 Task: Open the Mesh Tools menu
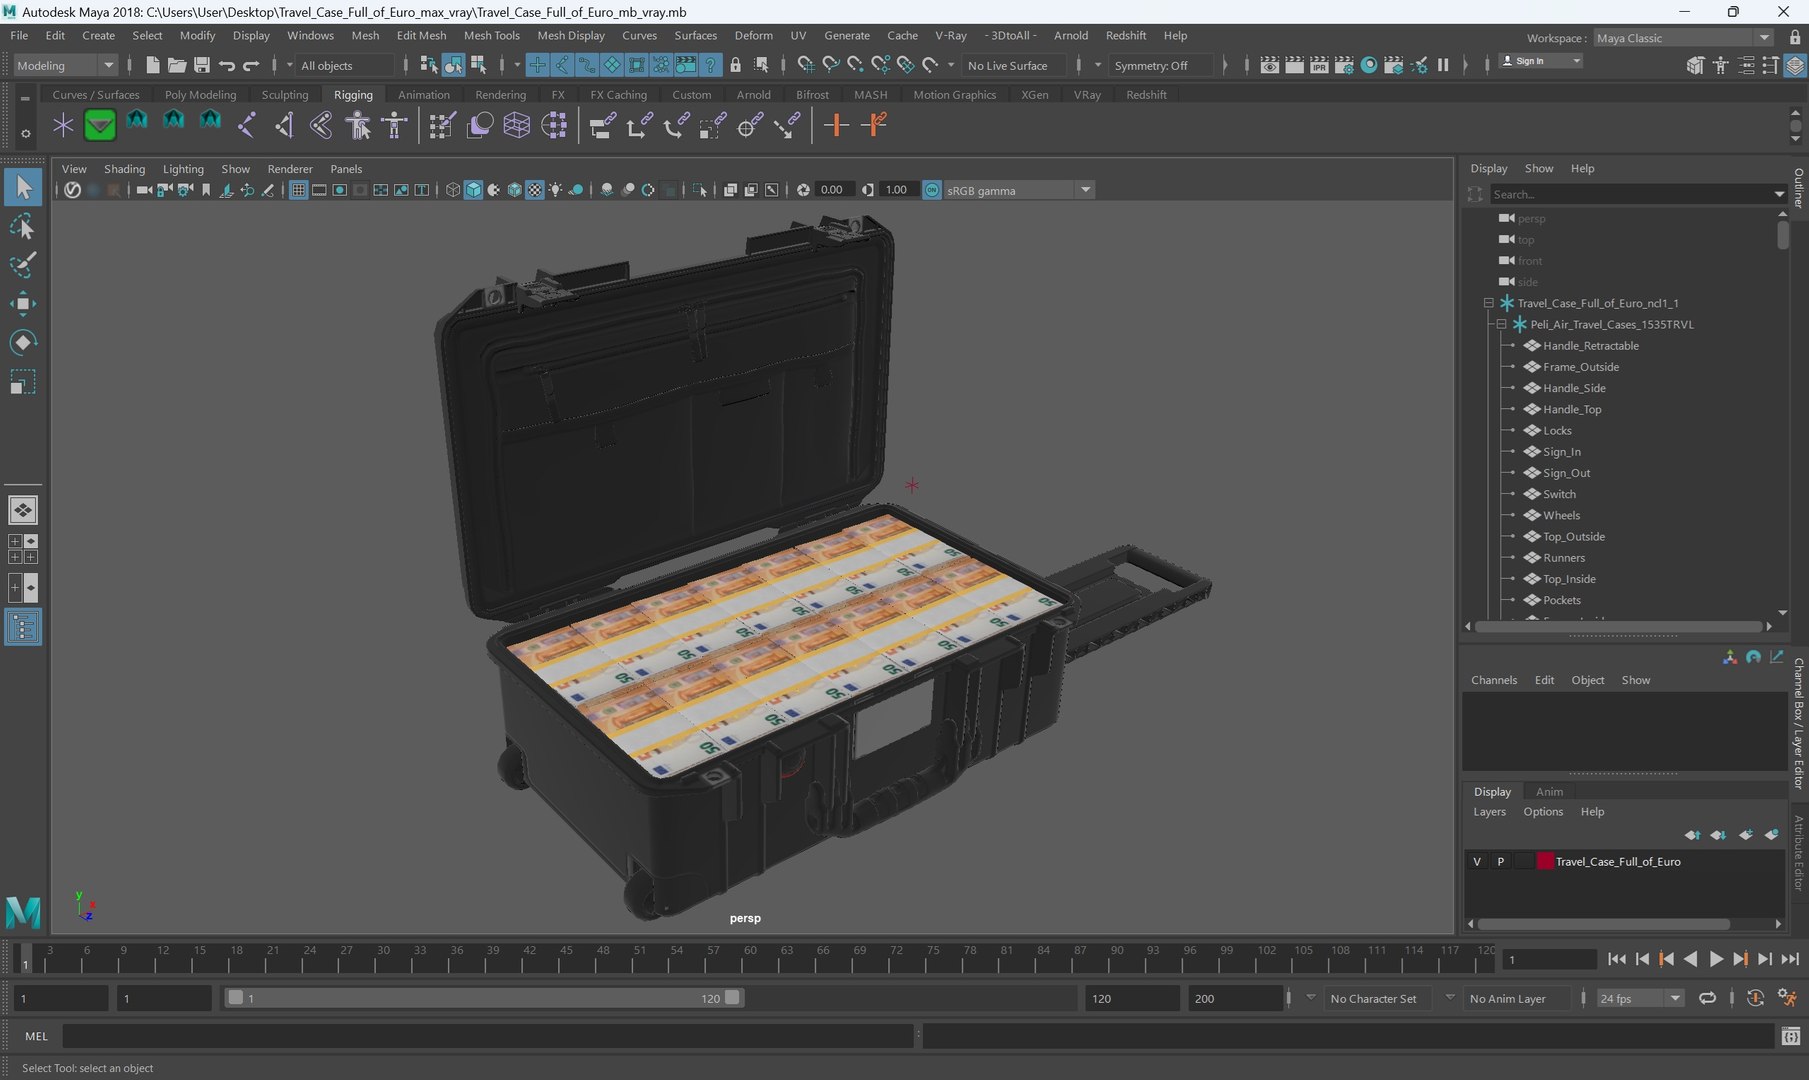pyautogui.click(x=491, y=35)
